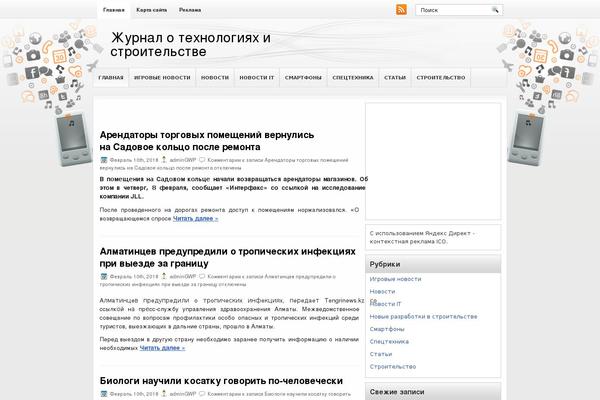
Task: Click author icon of Садовое кольцо post
Action: pos(164,160)
